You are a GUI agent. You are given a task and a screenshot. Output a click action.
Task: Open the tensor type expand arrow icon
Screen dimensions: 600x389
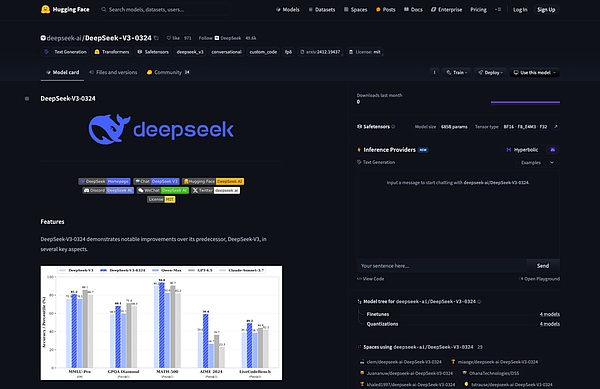click(555, 127)
